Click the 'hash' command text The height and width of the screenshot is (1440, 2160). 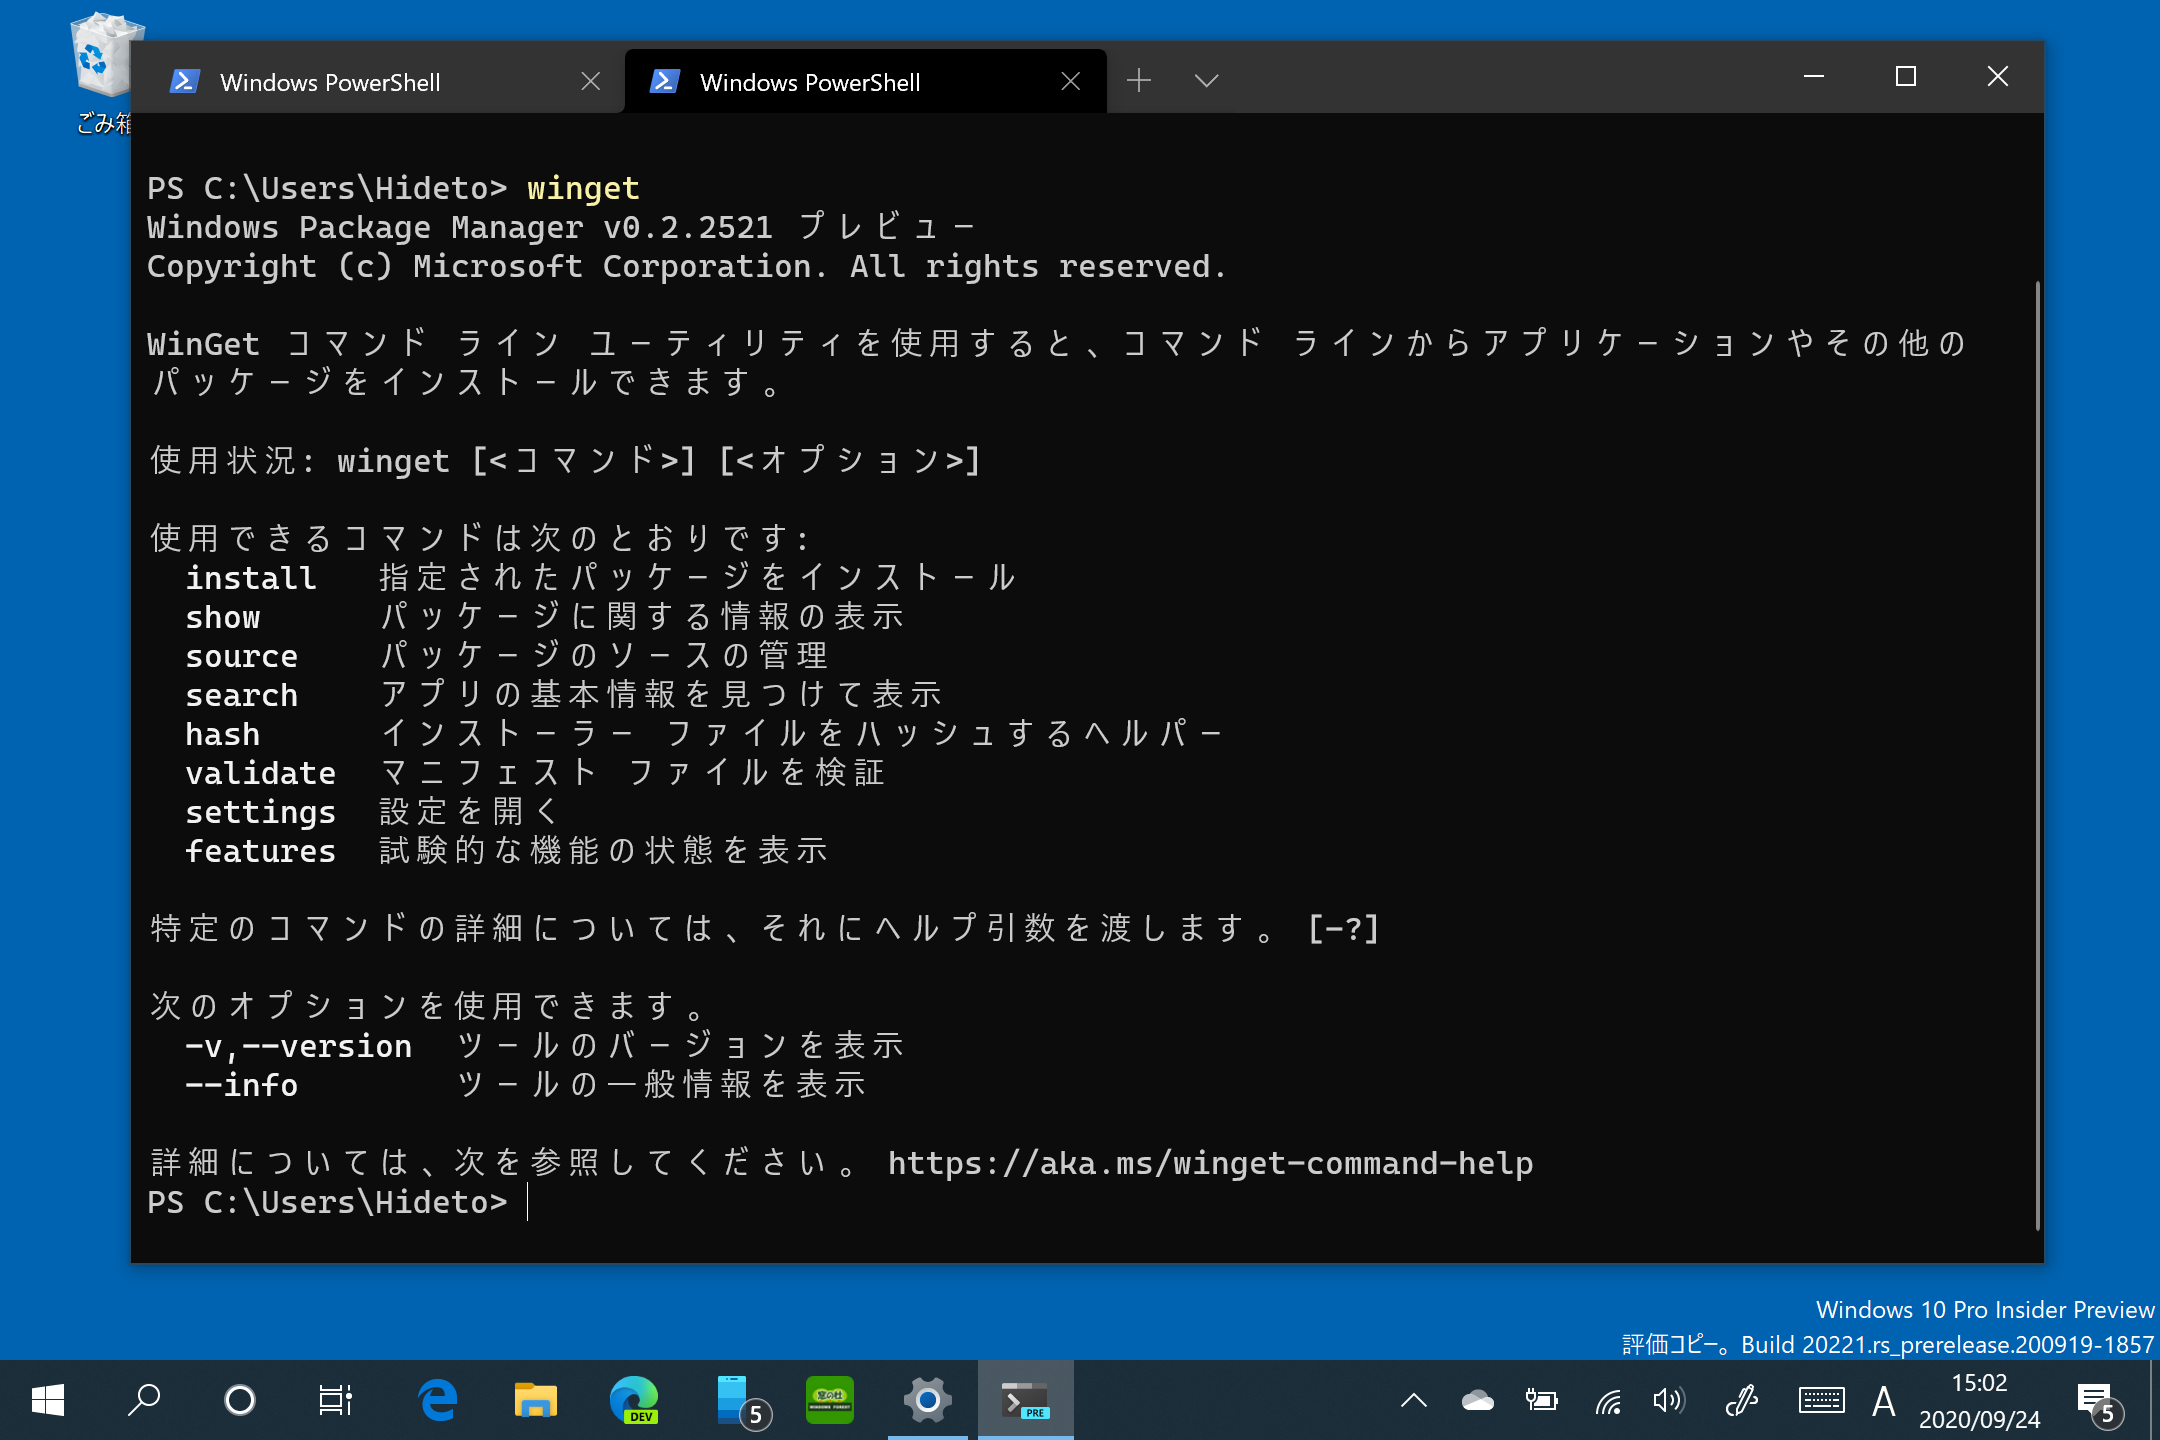click(x=223, y=734)
